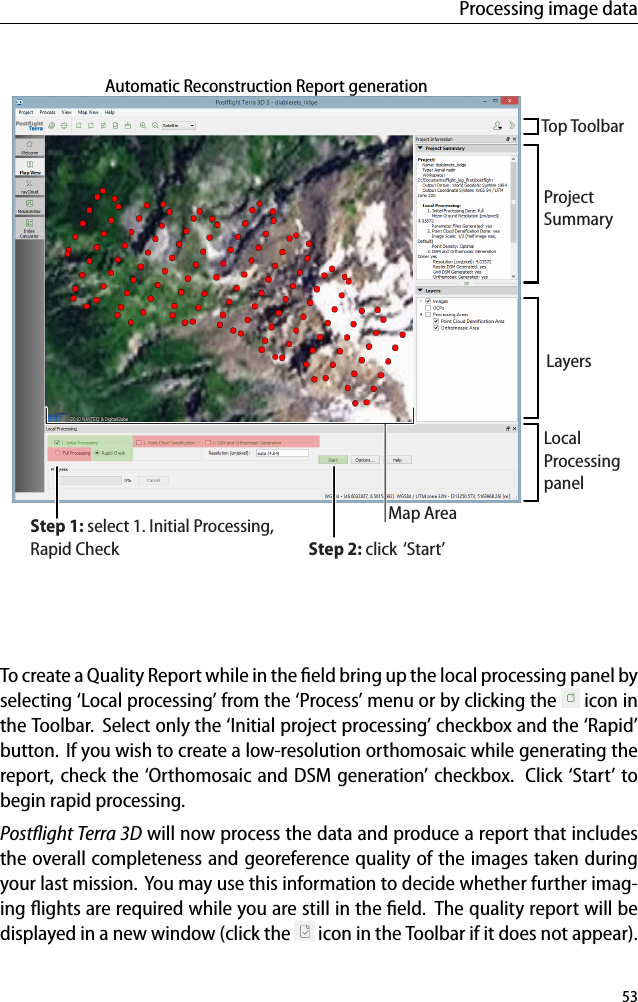This screenshot has width=638, height=1002.
Task: Open the Welcome view in sidebar
Action: click(29, 146)
